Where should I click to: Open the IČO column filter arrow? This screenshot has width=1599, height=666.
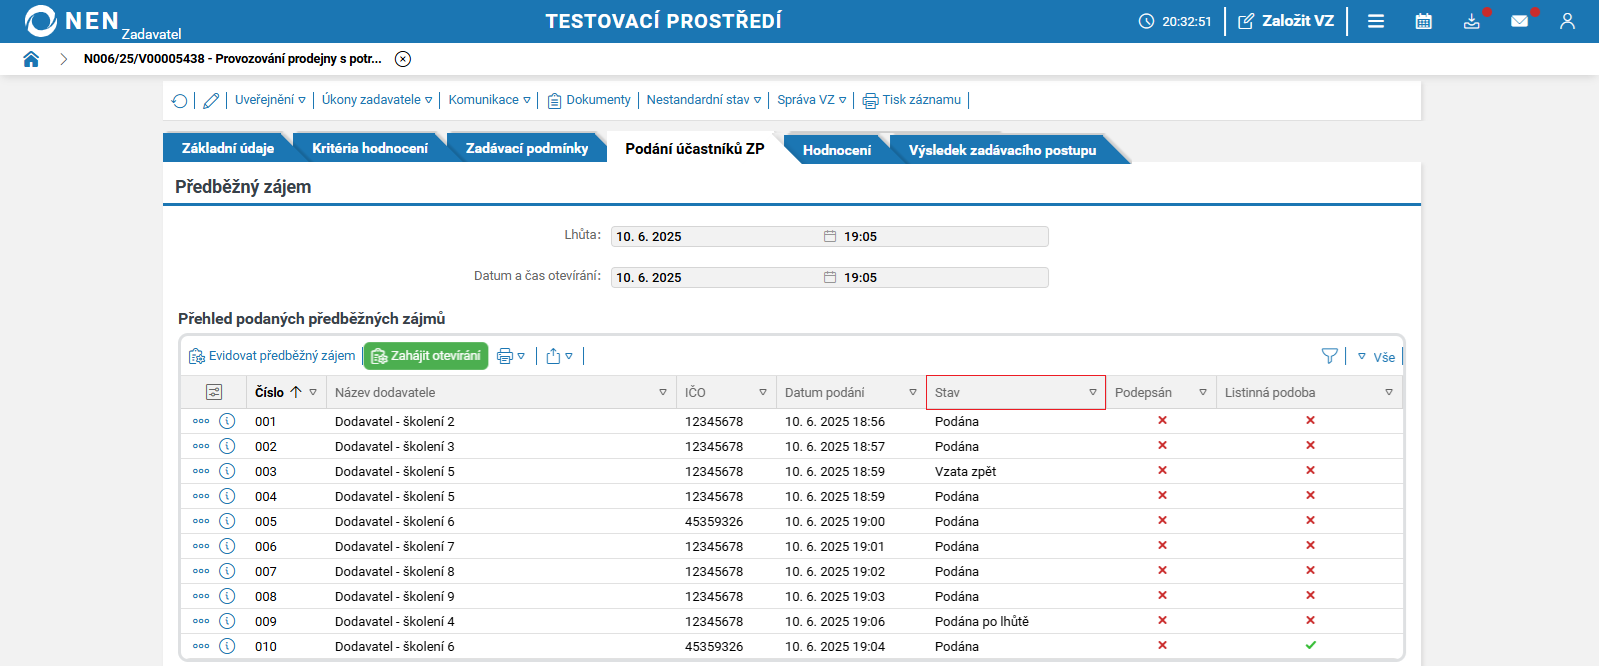(x=763, y=392)
